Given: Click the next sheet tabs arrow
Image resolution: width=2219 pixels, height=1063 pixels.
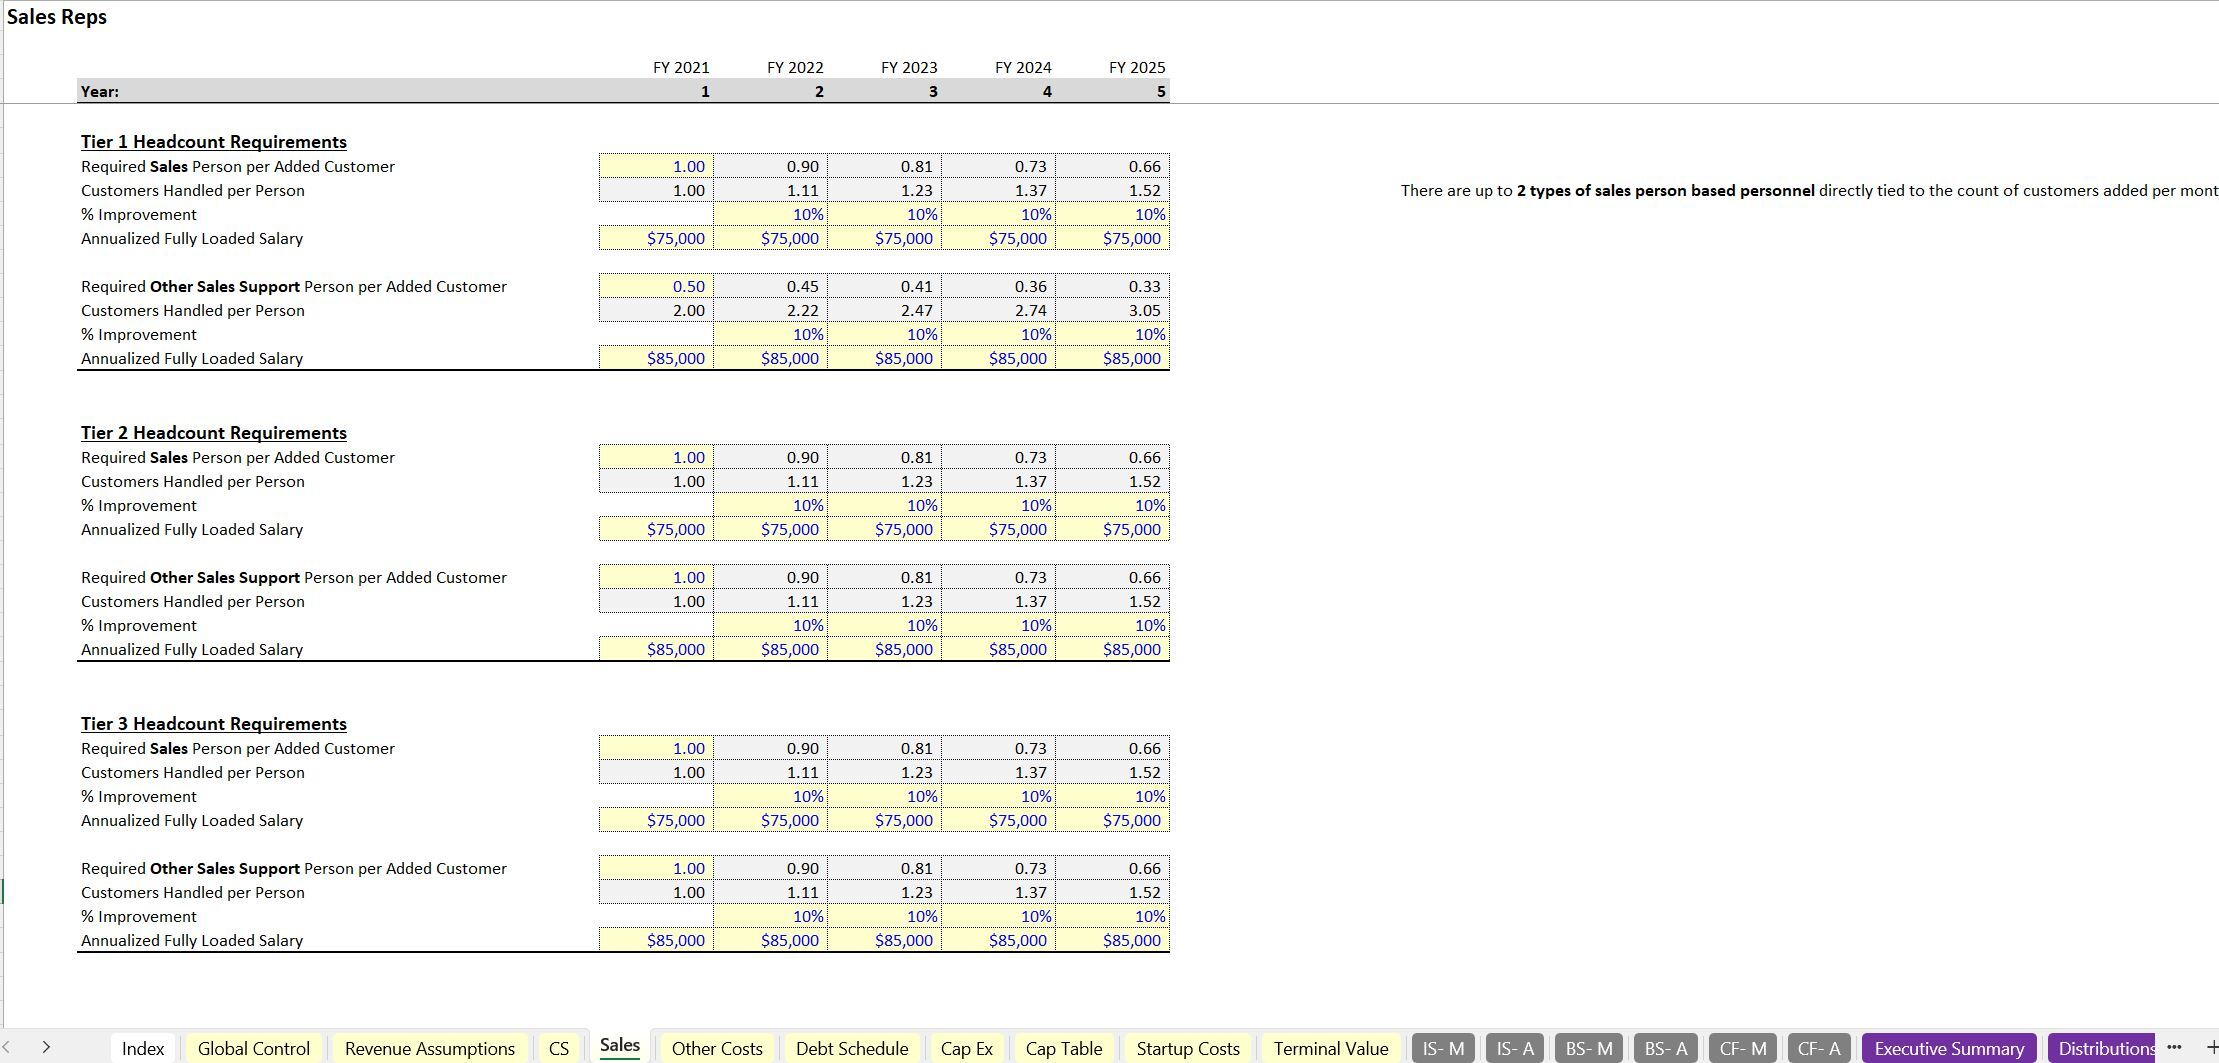Looking at the screenshot, I should tap(46, 1048).
